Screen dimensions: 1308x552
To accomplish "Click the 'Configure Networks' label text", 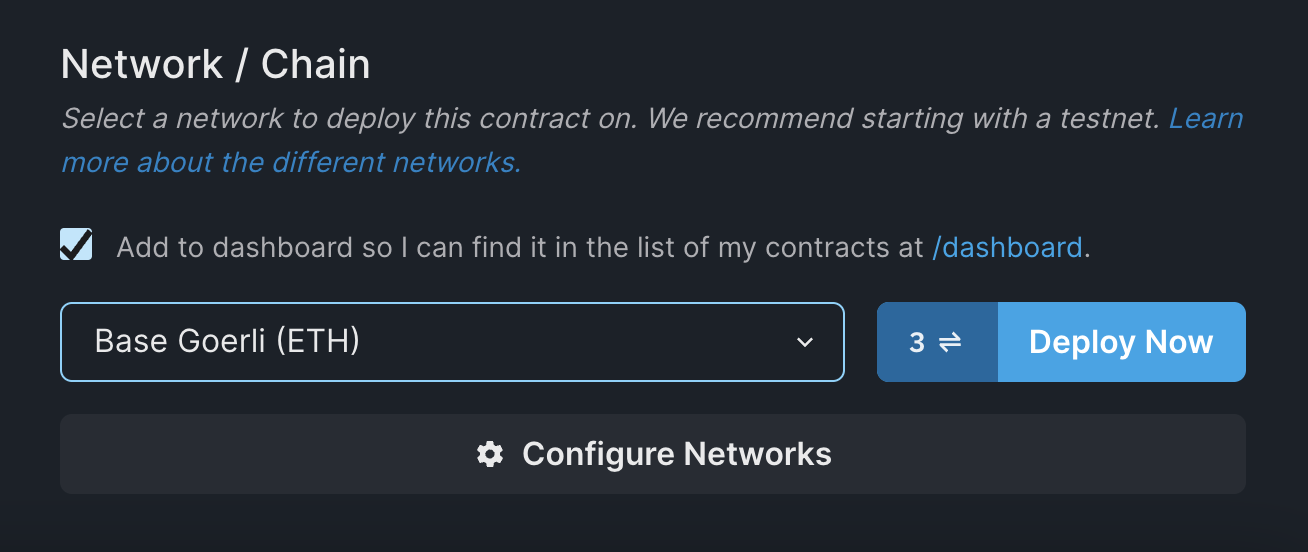I will tap(677, 454).
